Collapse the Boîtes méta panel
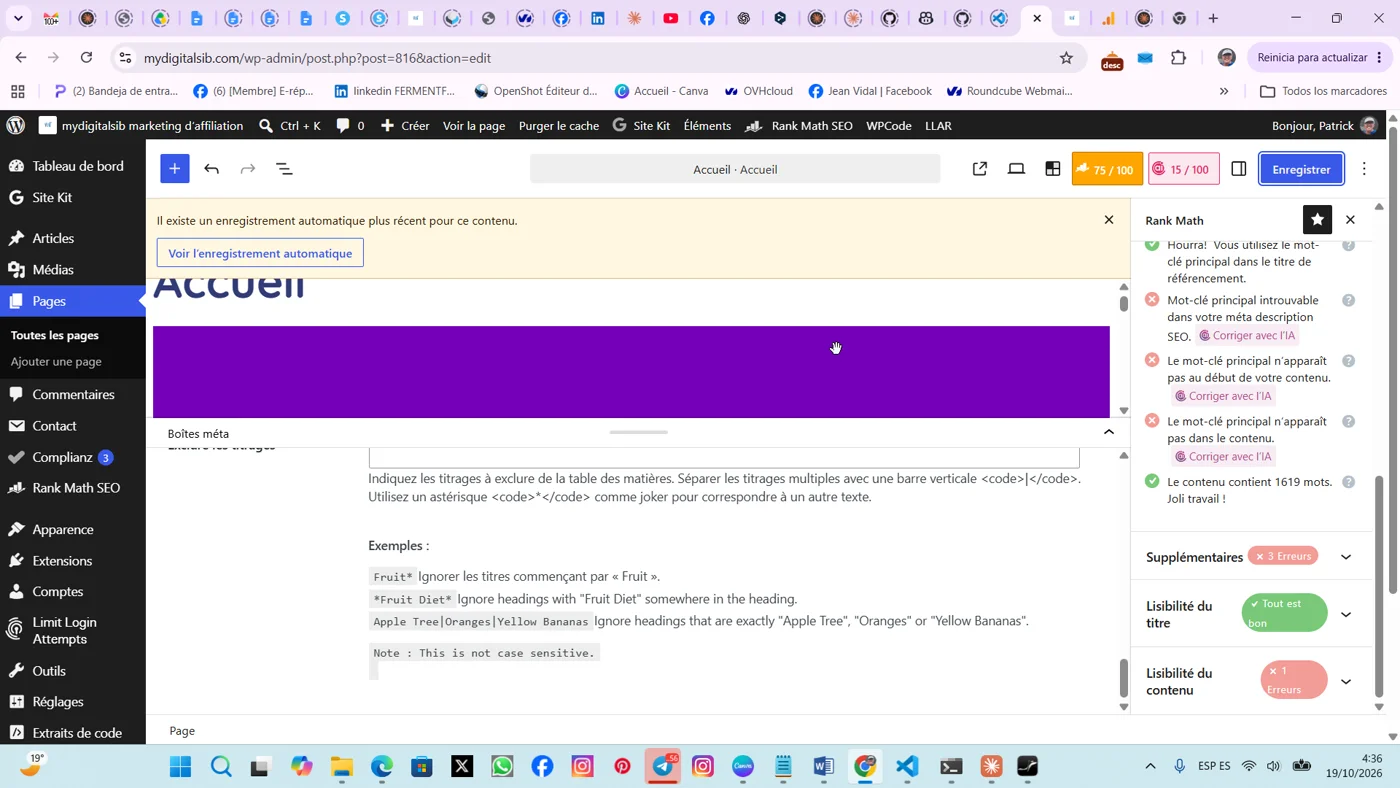The height and width of the screenshot is (788, 1400). coord(1108,432)
